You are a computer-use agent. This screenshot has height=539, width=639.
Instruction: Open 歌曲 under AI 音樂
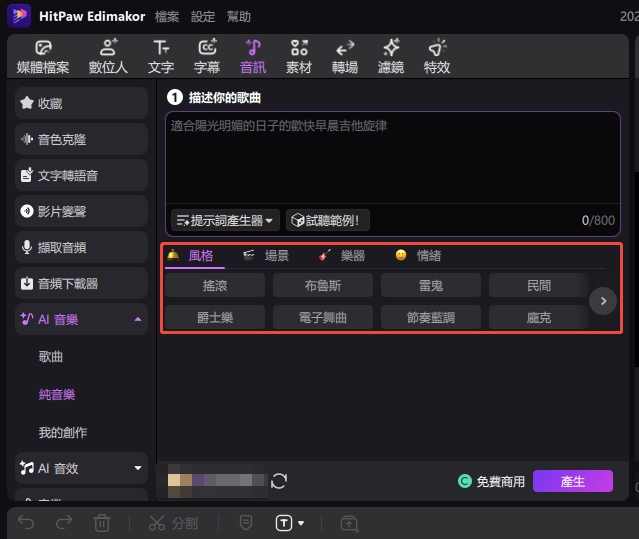[51, 357]
